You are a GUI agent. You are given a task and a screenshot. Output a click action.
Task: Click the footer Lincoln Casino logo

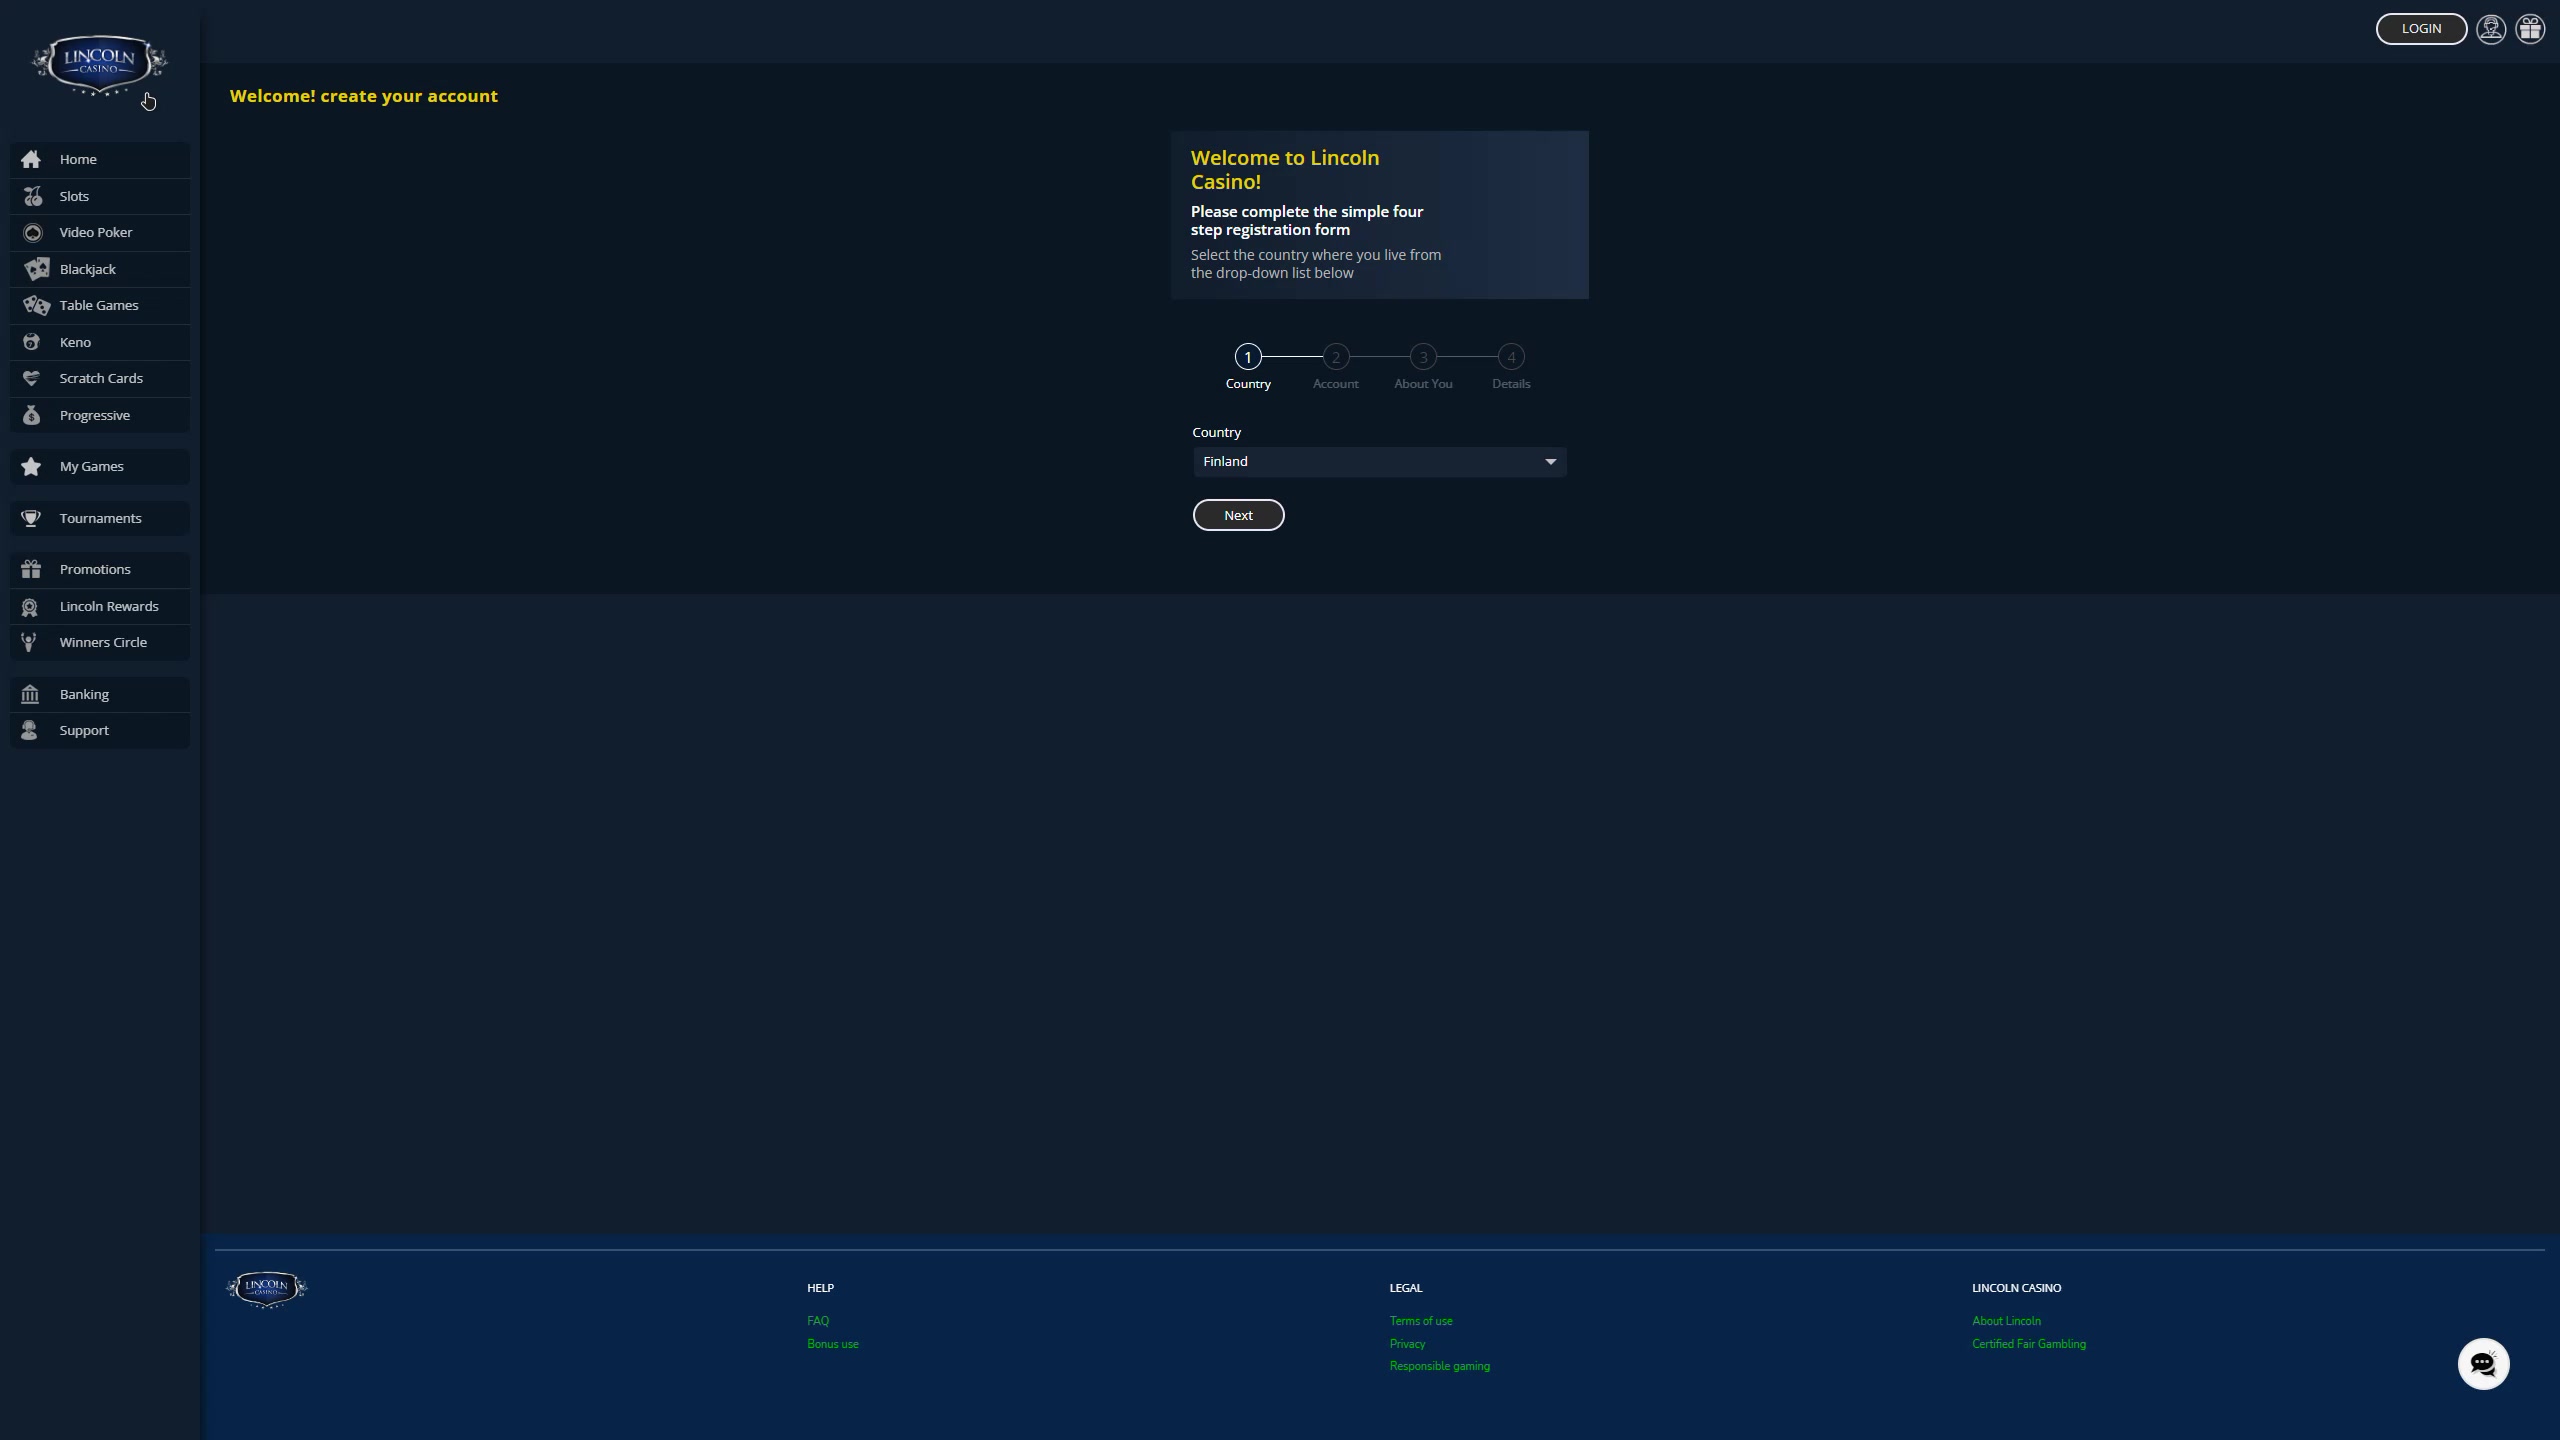266,1288
